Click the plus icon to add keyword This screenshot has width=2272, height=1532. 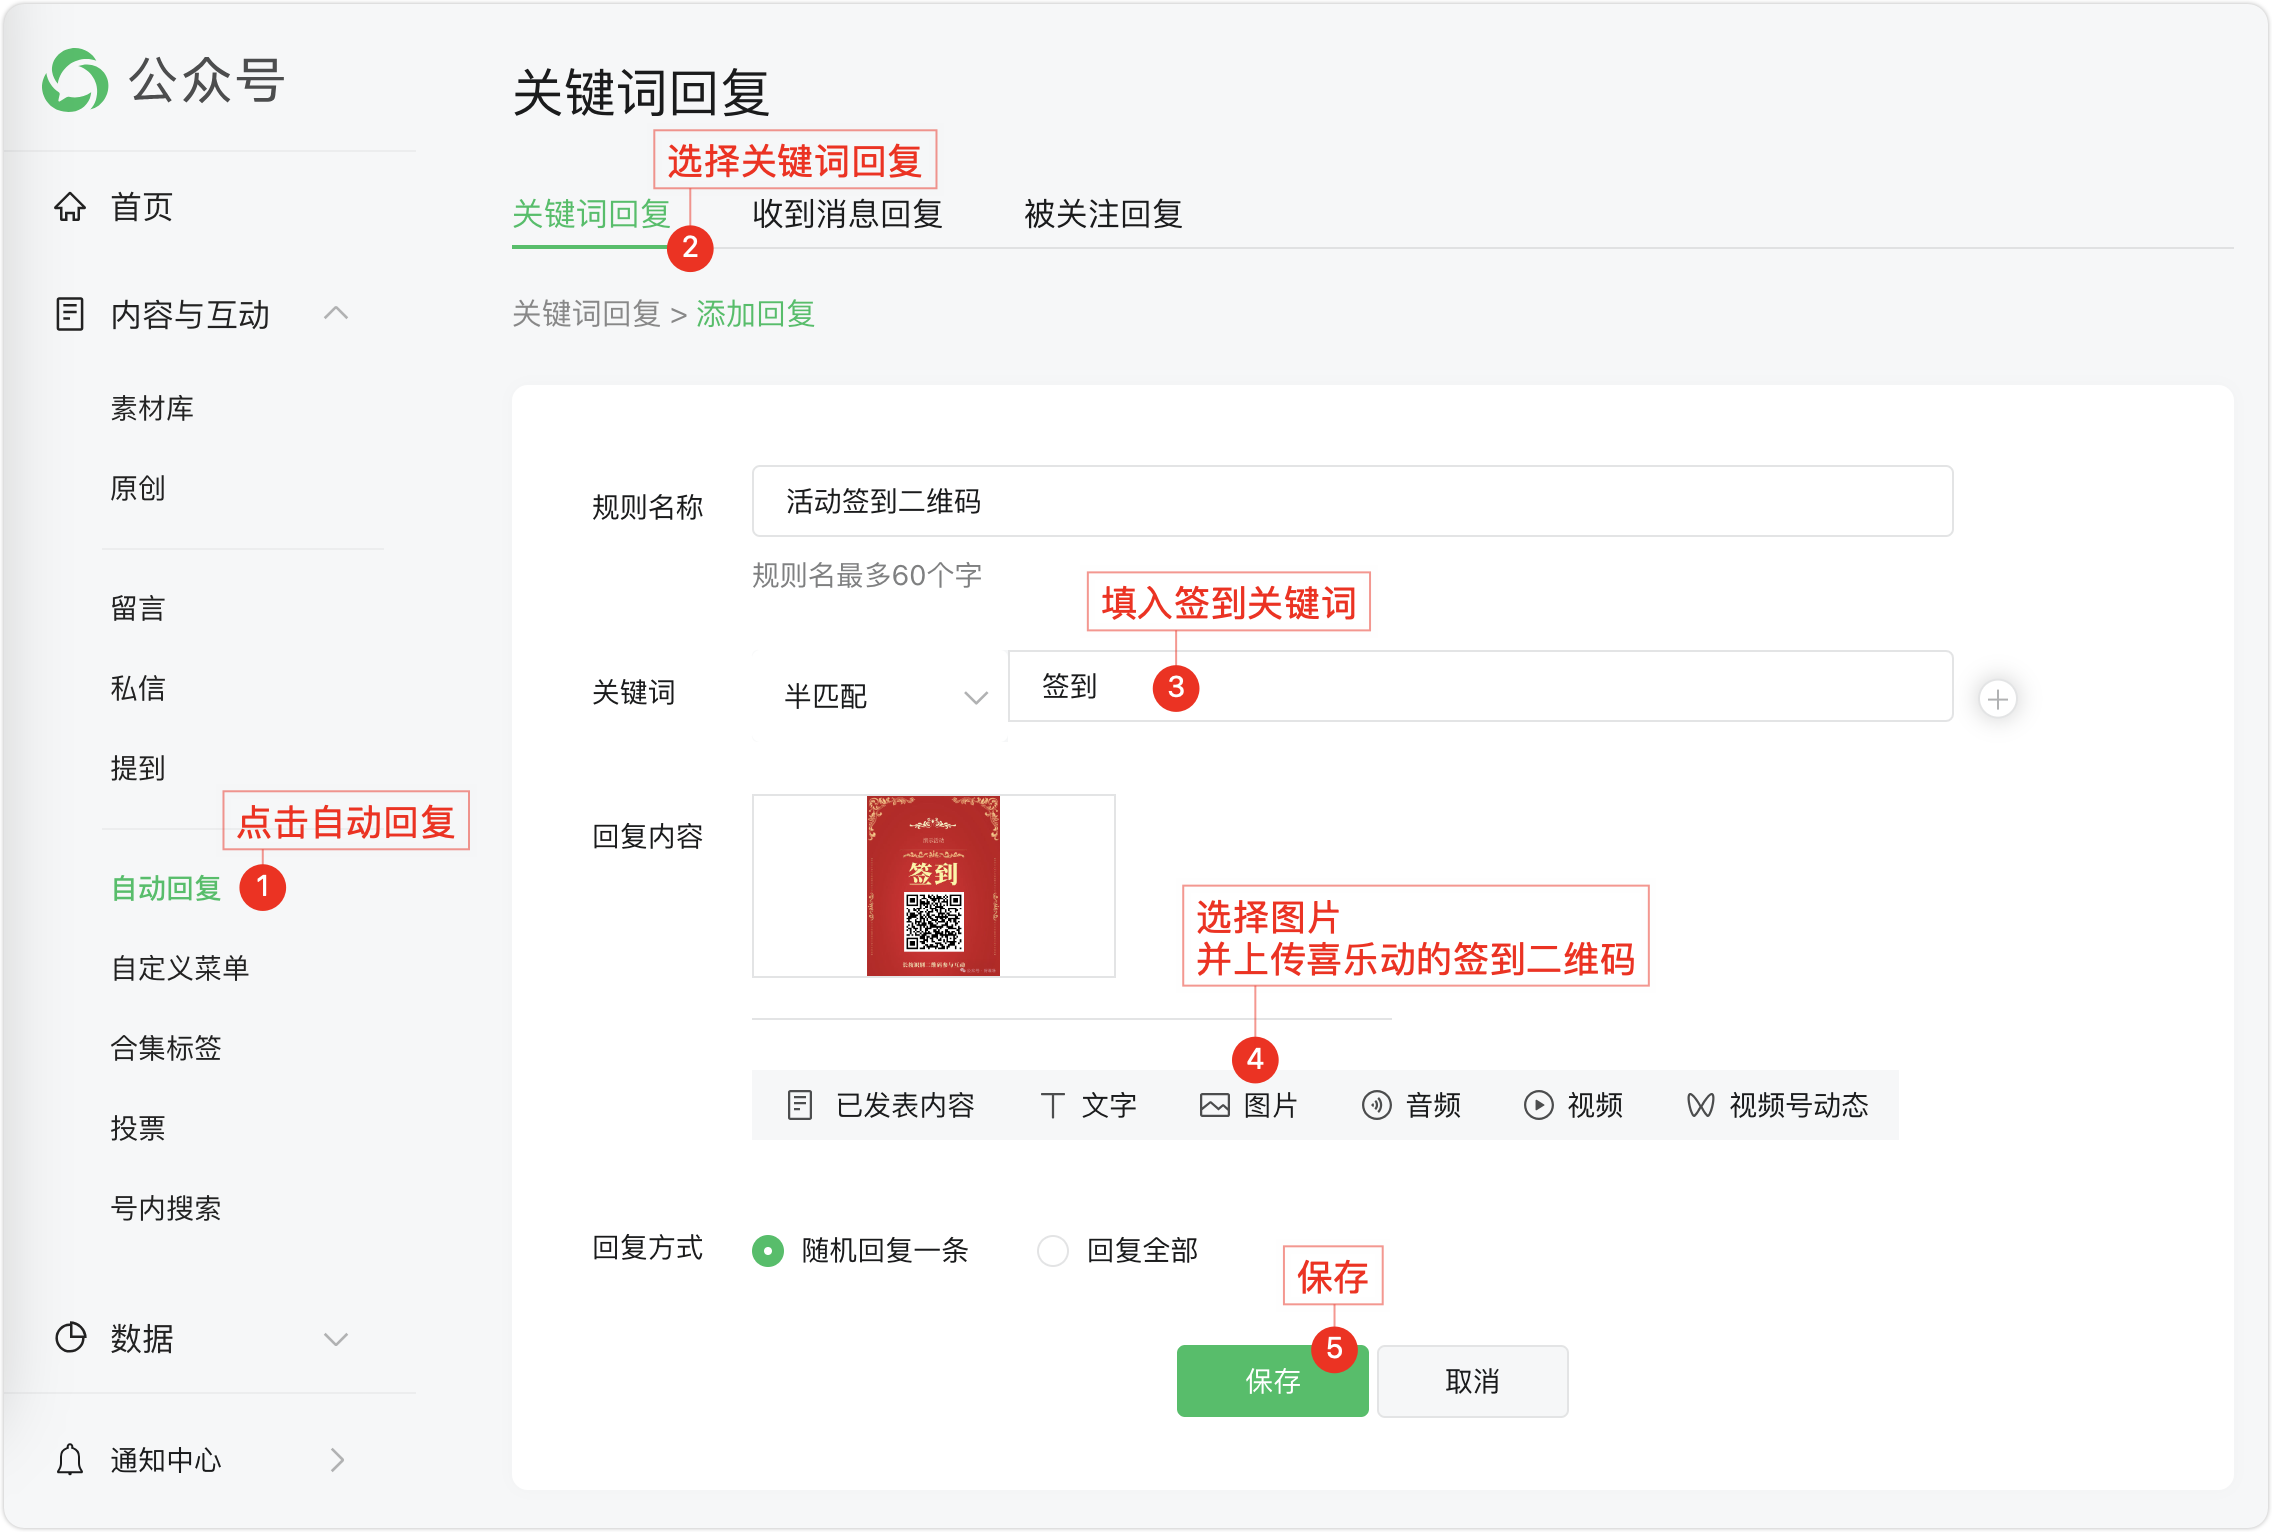[x=1998, y=699]
